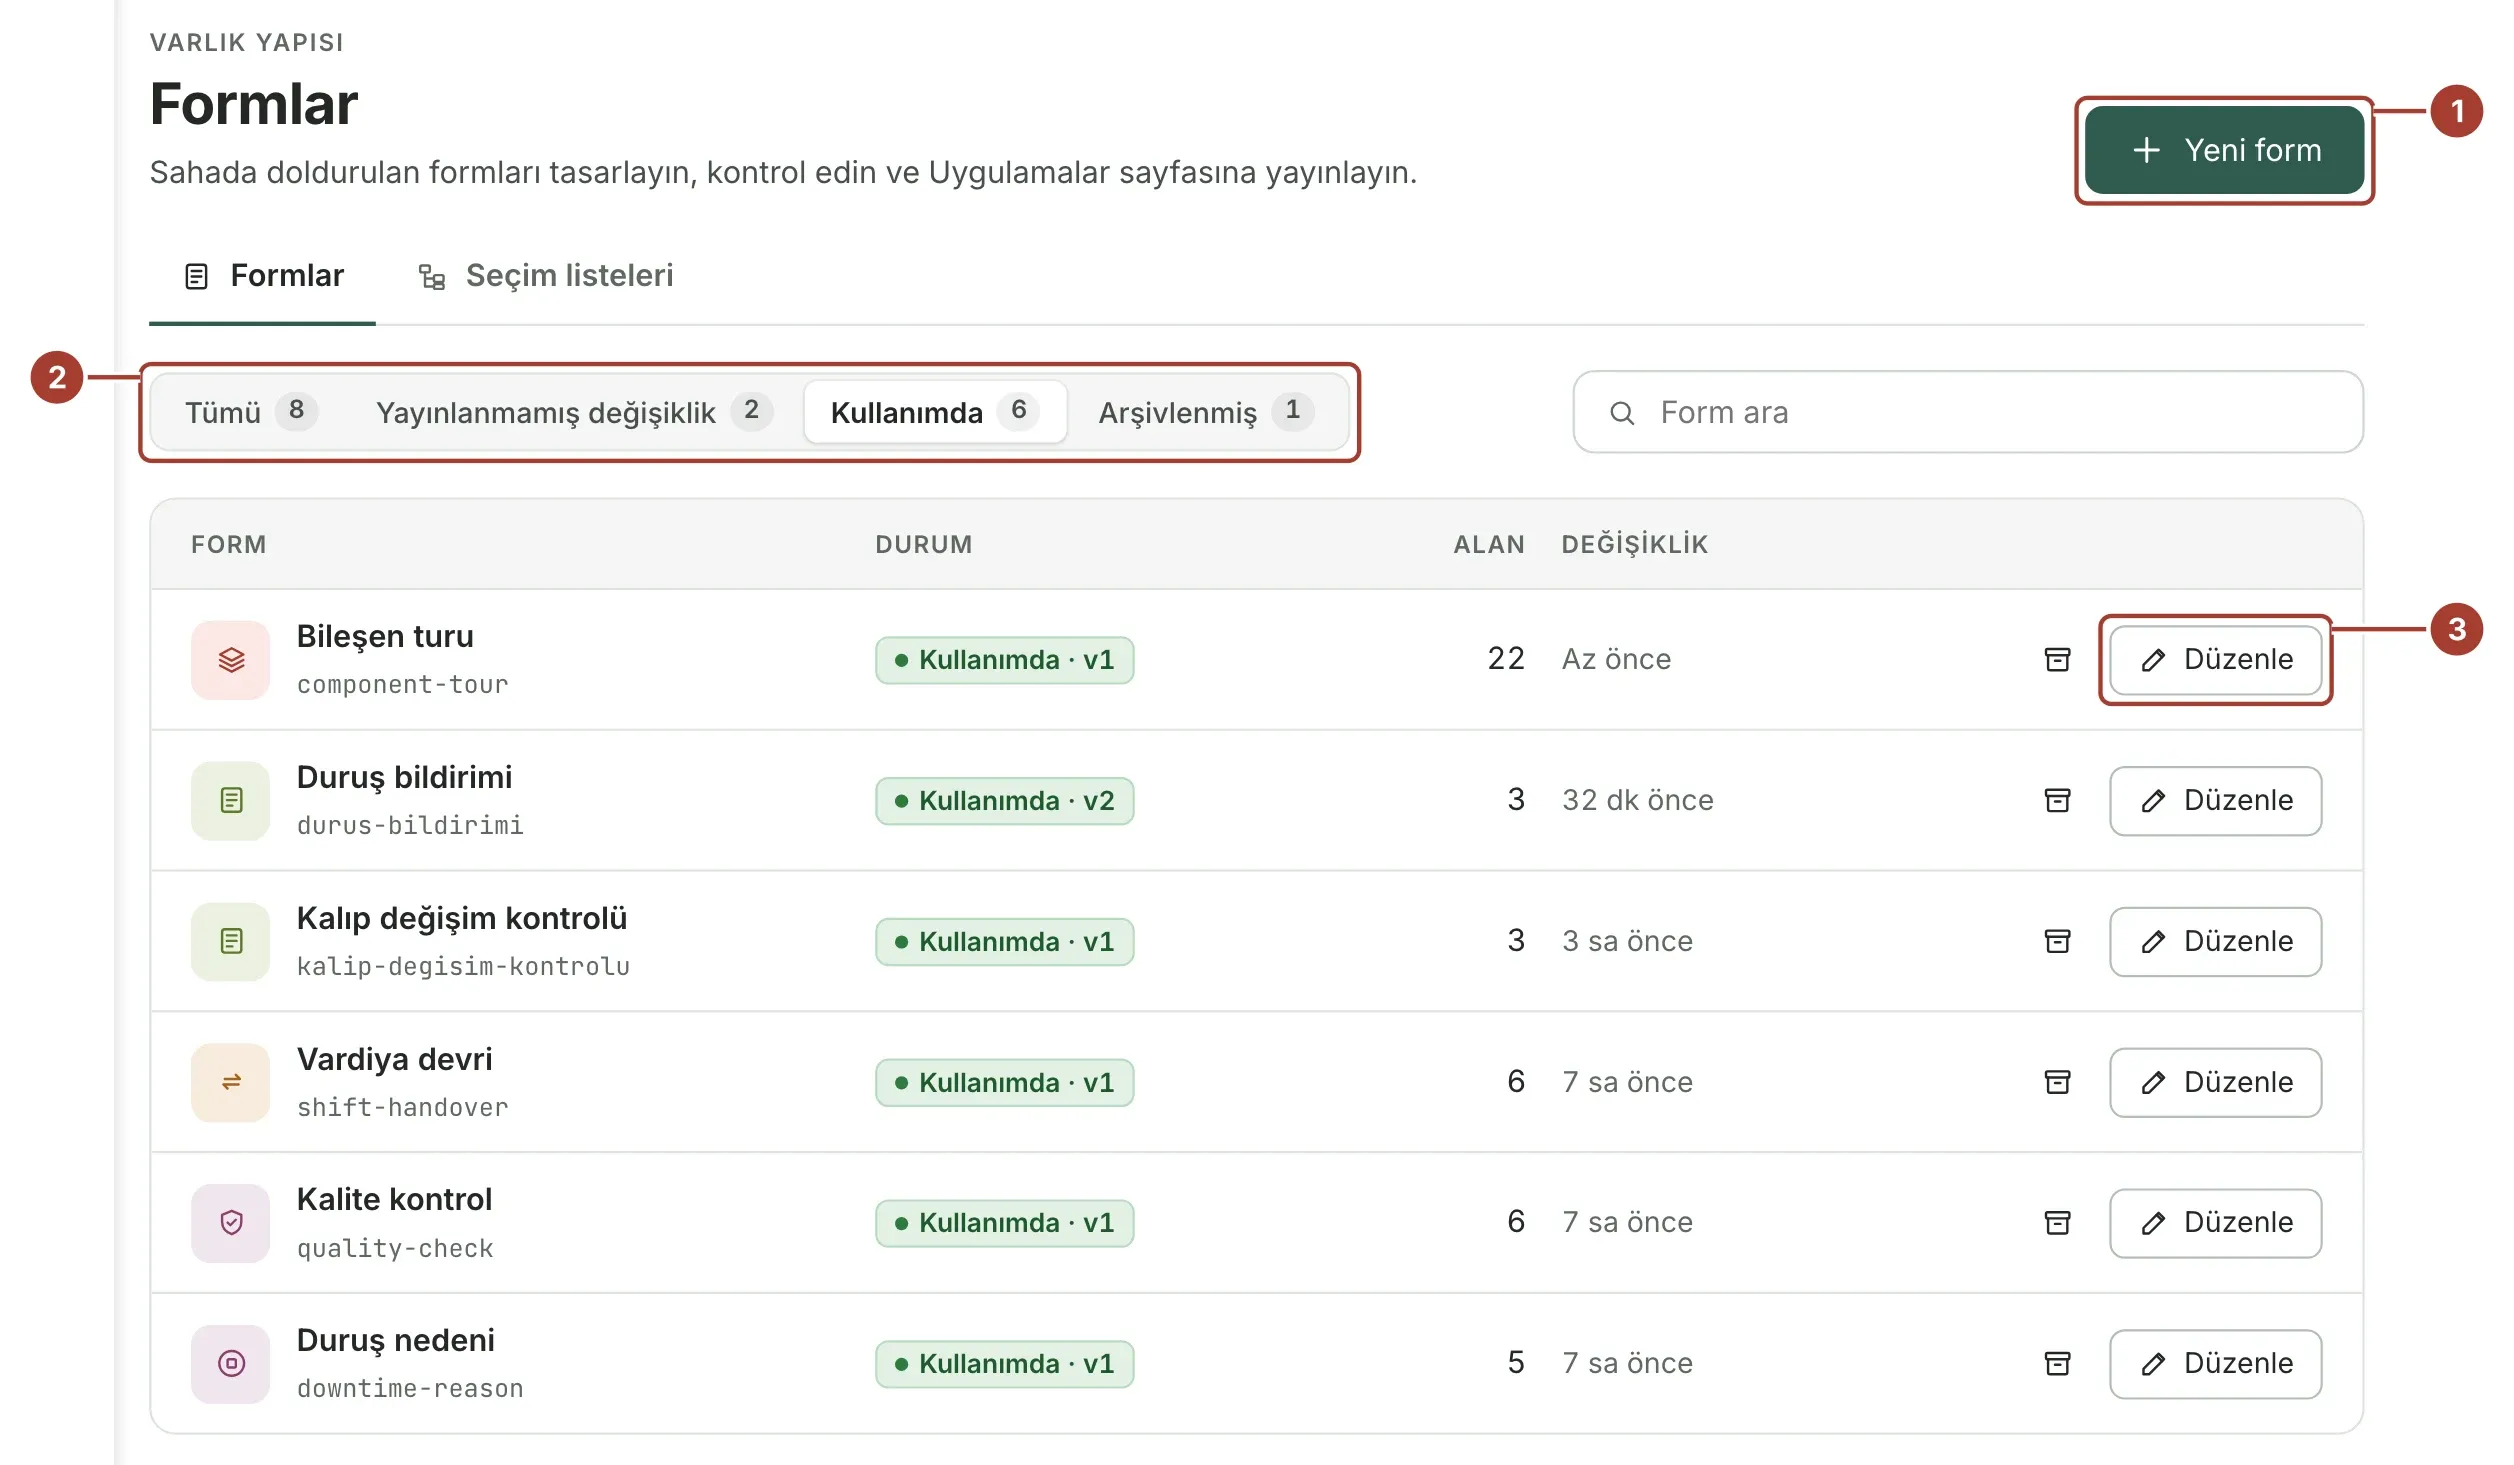The height and width of the screenshot is (1465, 2514).
Task: Open the Kalite kontrol form name
Action: tap(394, 1200)
